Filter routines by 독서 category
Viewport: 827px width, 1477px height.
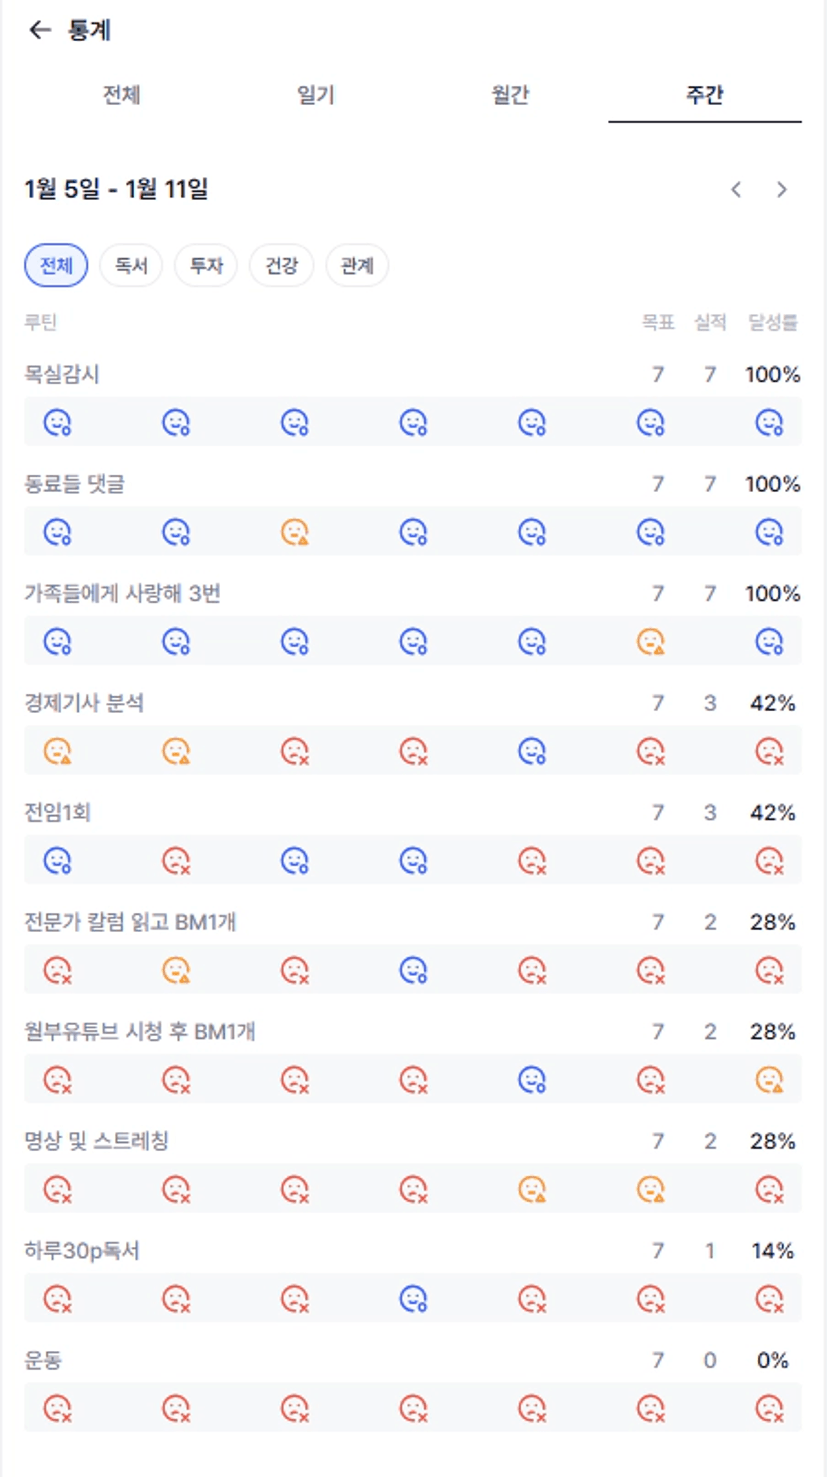pos(131,266)
